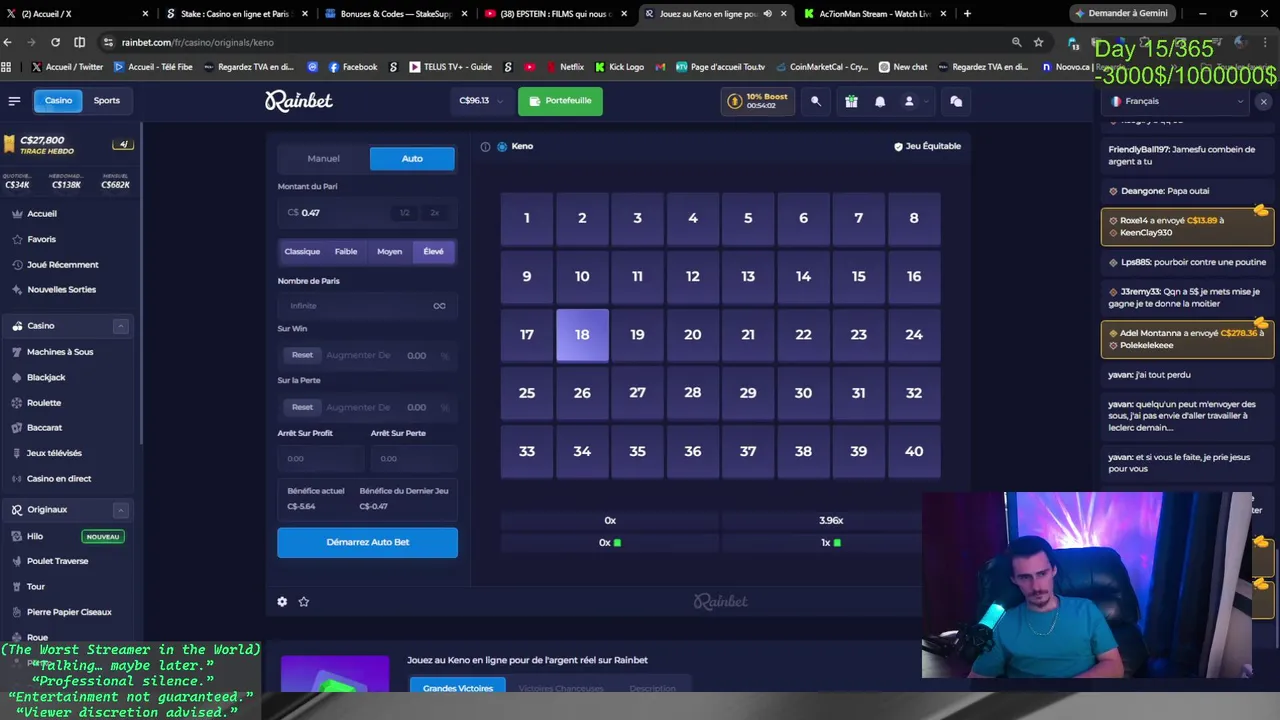Open the Facebook bookmark

[x=352, y=67]
